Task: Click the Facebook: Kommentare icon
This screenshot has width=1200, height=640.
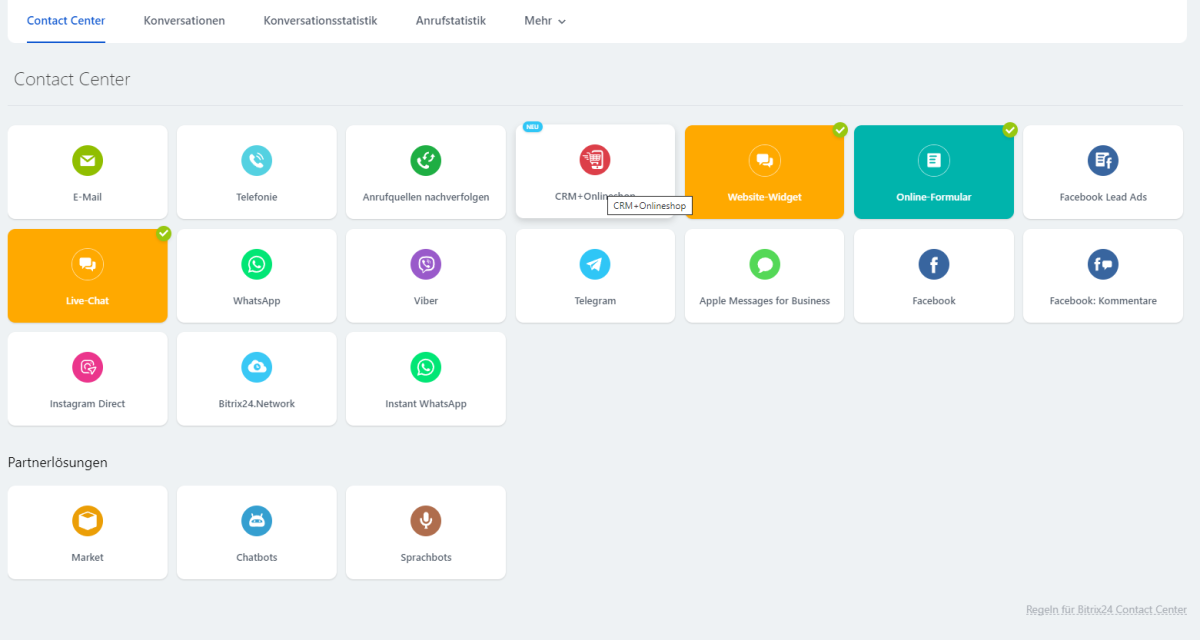Action: click(1103, 264)
